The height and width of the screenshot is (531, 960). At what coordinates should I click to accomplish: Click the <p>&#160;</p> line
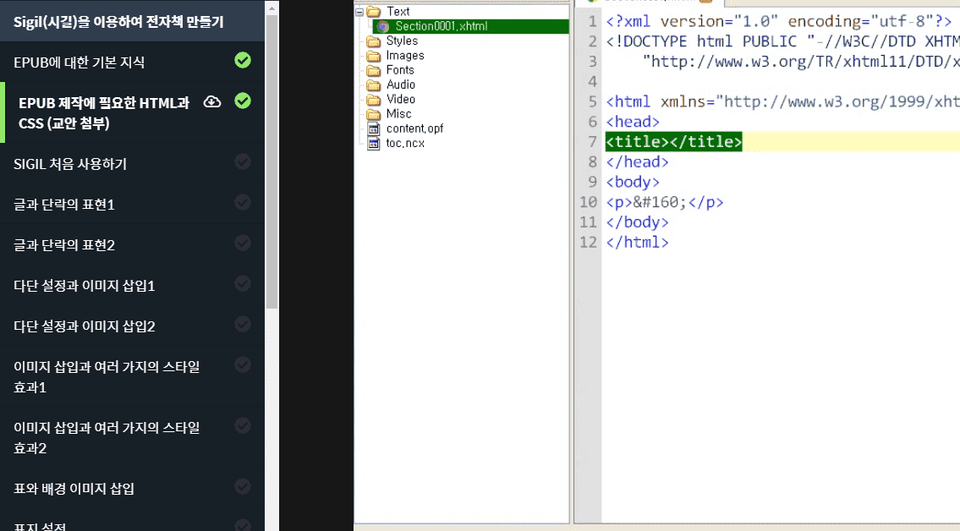pyautogui.click(x=664, y=202)
